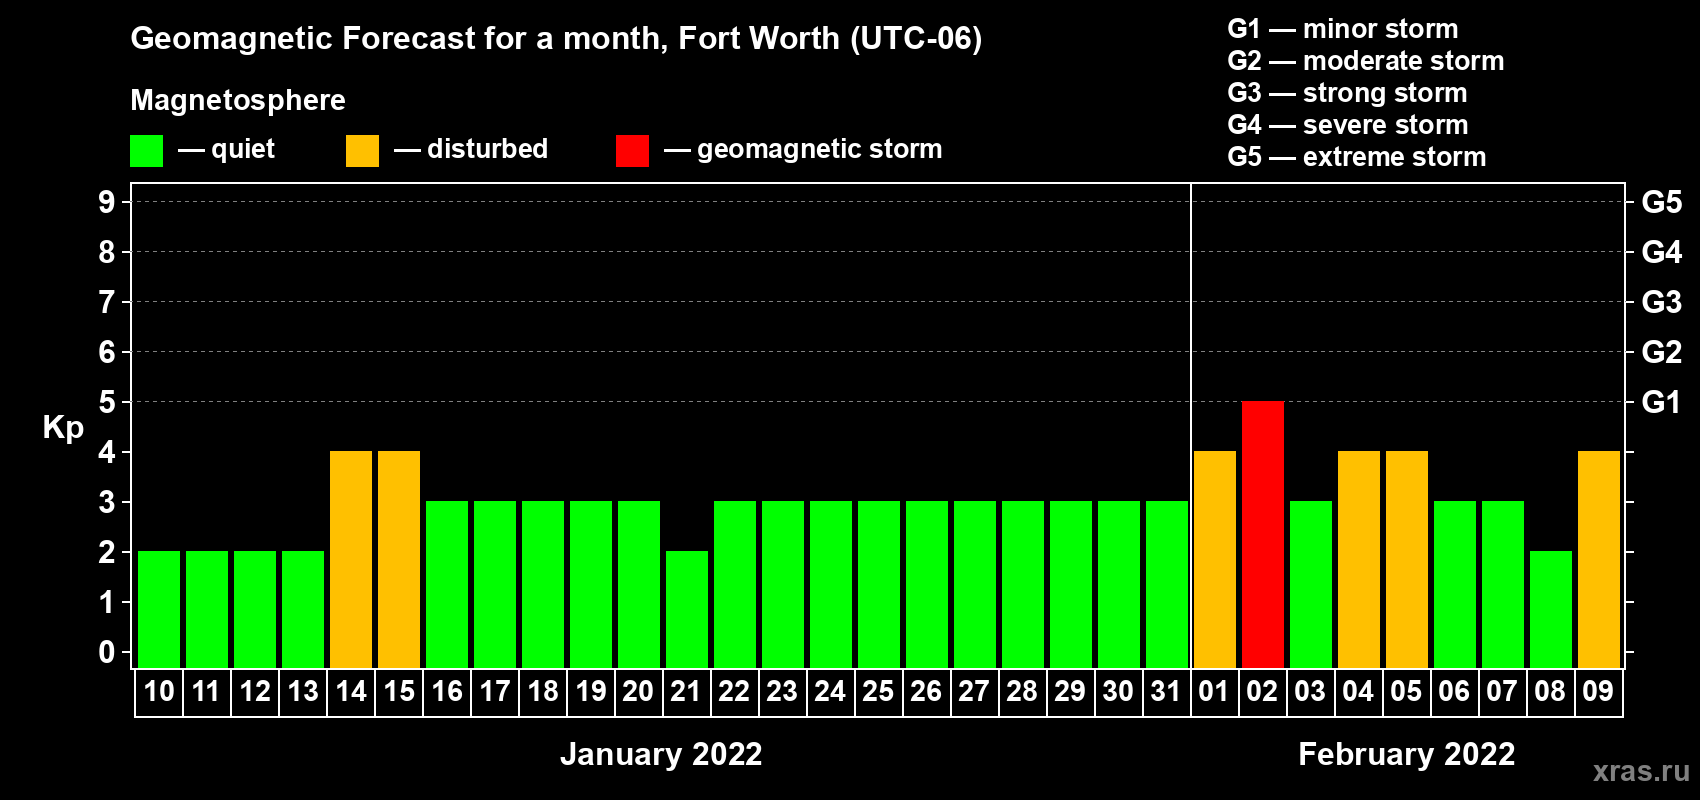
Task: Select the date label 31 on the axis
Action: click(x=1166, y=692)
